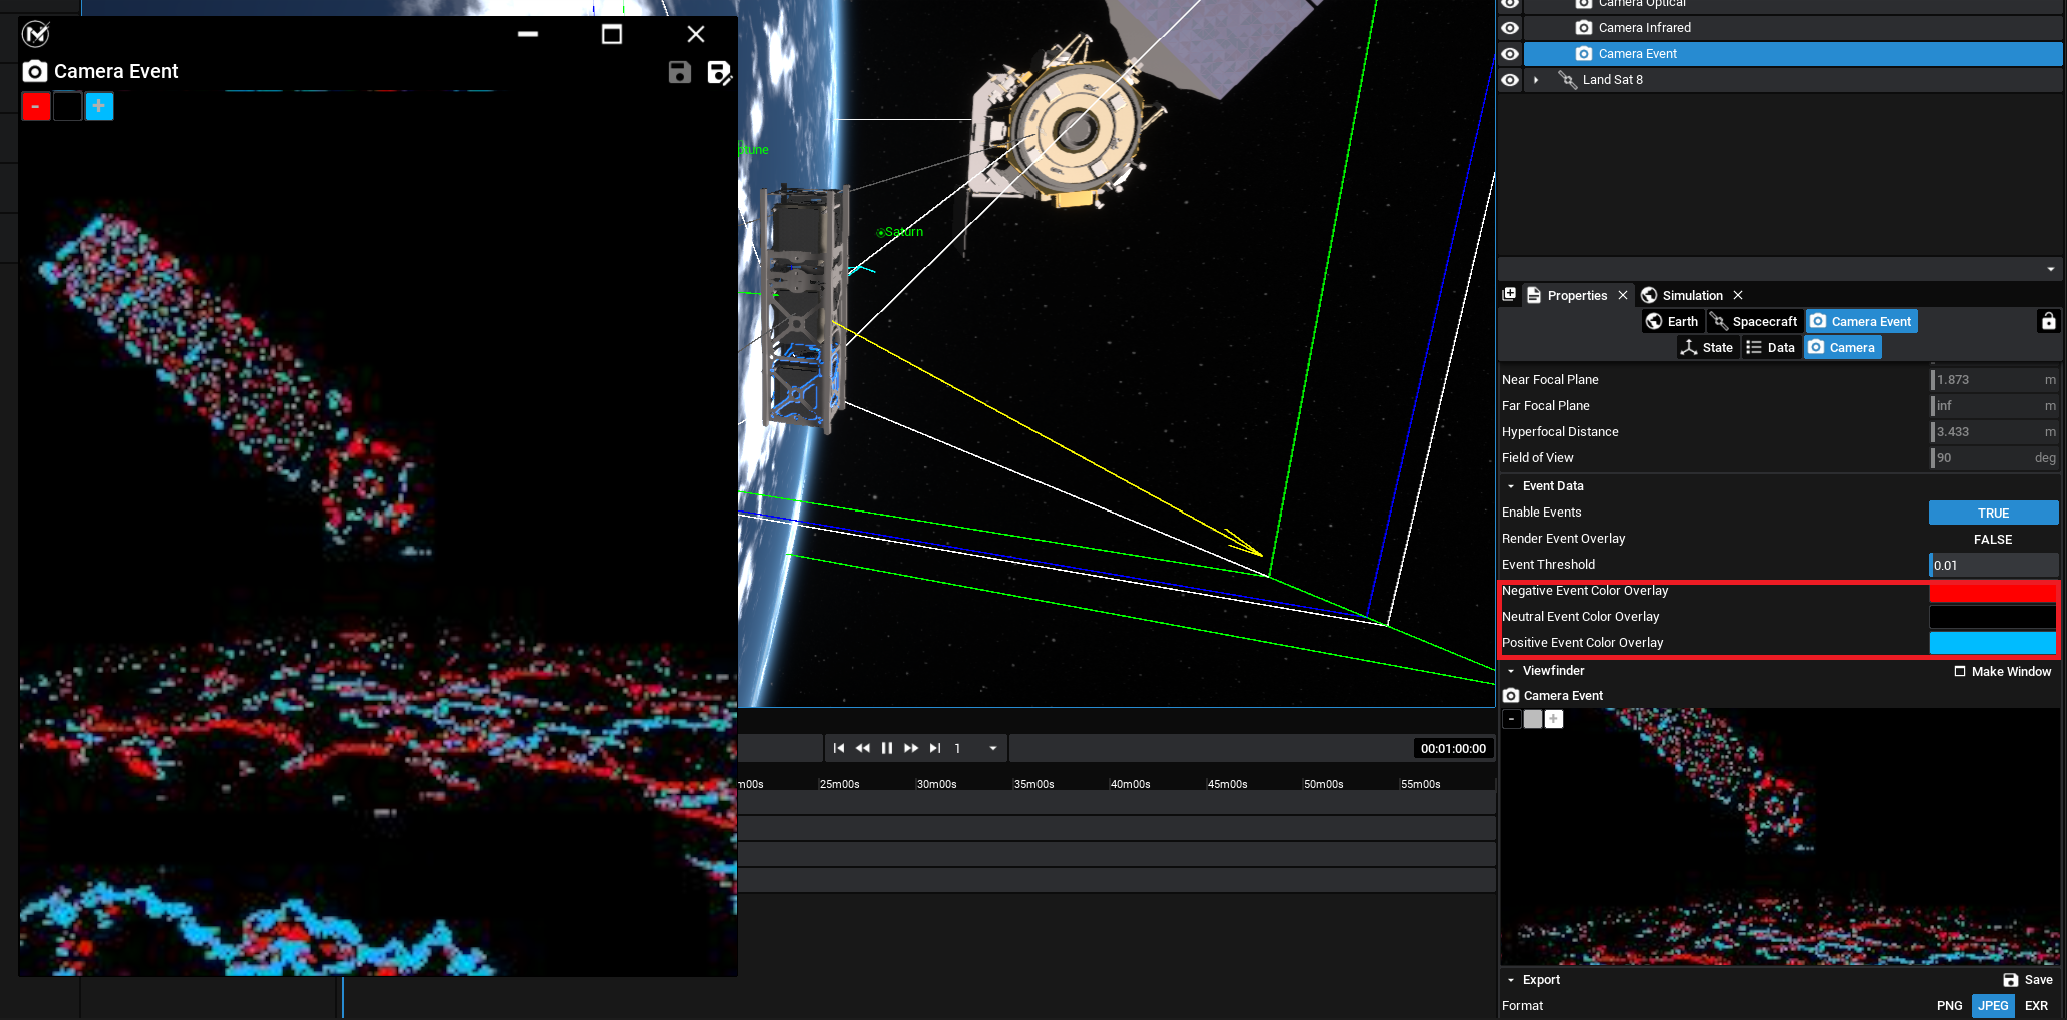Click the Make Window button

point(2003,671)
